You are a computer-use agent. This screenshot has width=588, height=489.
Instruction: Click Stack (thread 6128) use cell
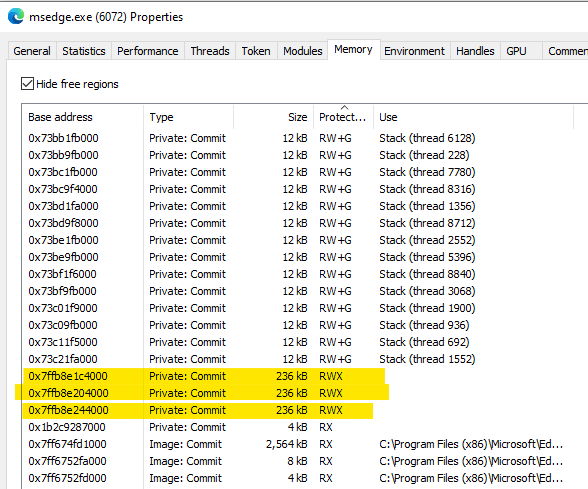(427, 138)
